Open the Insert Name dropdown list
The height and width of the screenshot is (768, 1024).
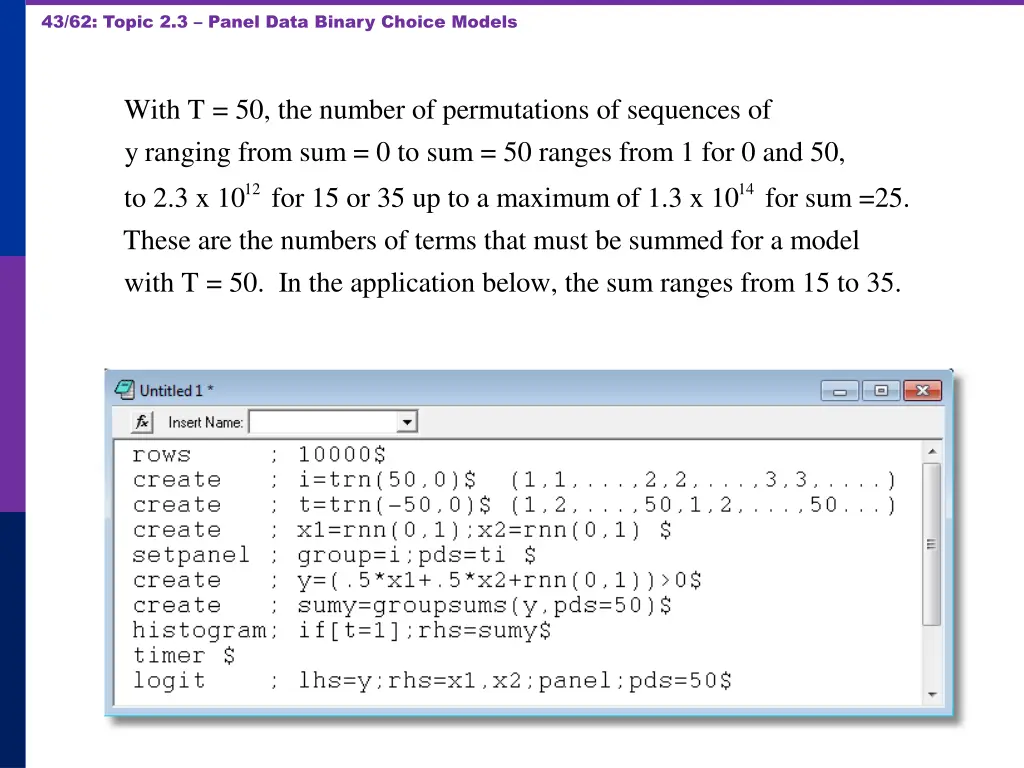(407, 422)
